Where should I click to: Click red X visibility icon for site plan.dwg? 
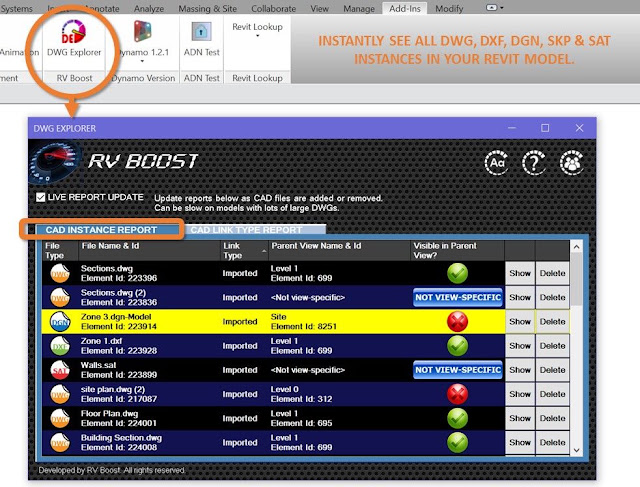[457, 394]
